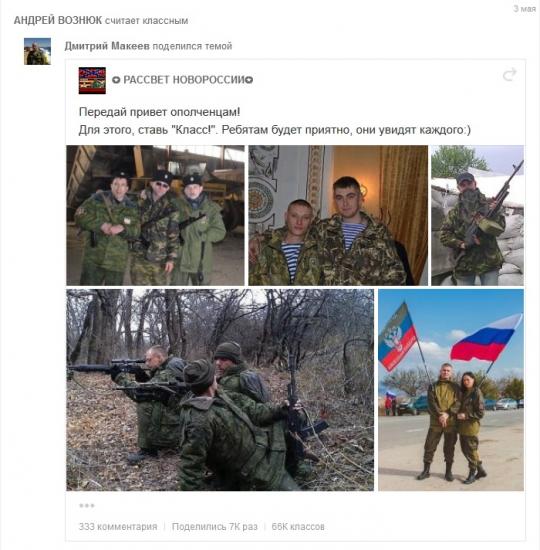
Task: Open РАССВЕТ НОВОРОССИИ group avatar icon
Action: pyautogui.click(x=92, y=80)
